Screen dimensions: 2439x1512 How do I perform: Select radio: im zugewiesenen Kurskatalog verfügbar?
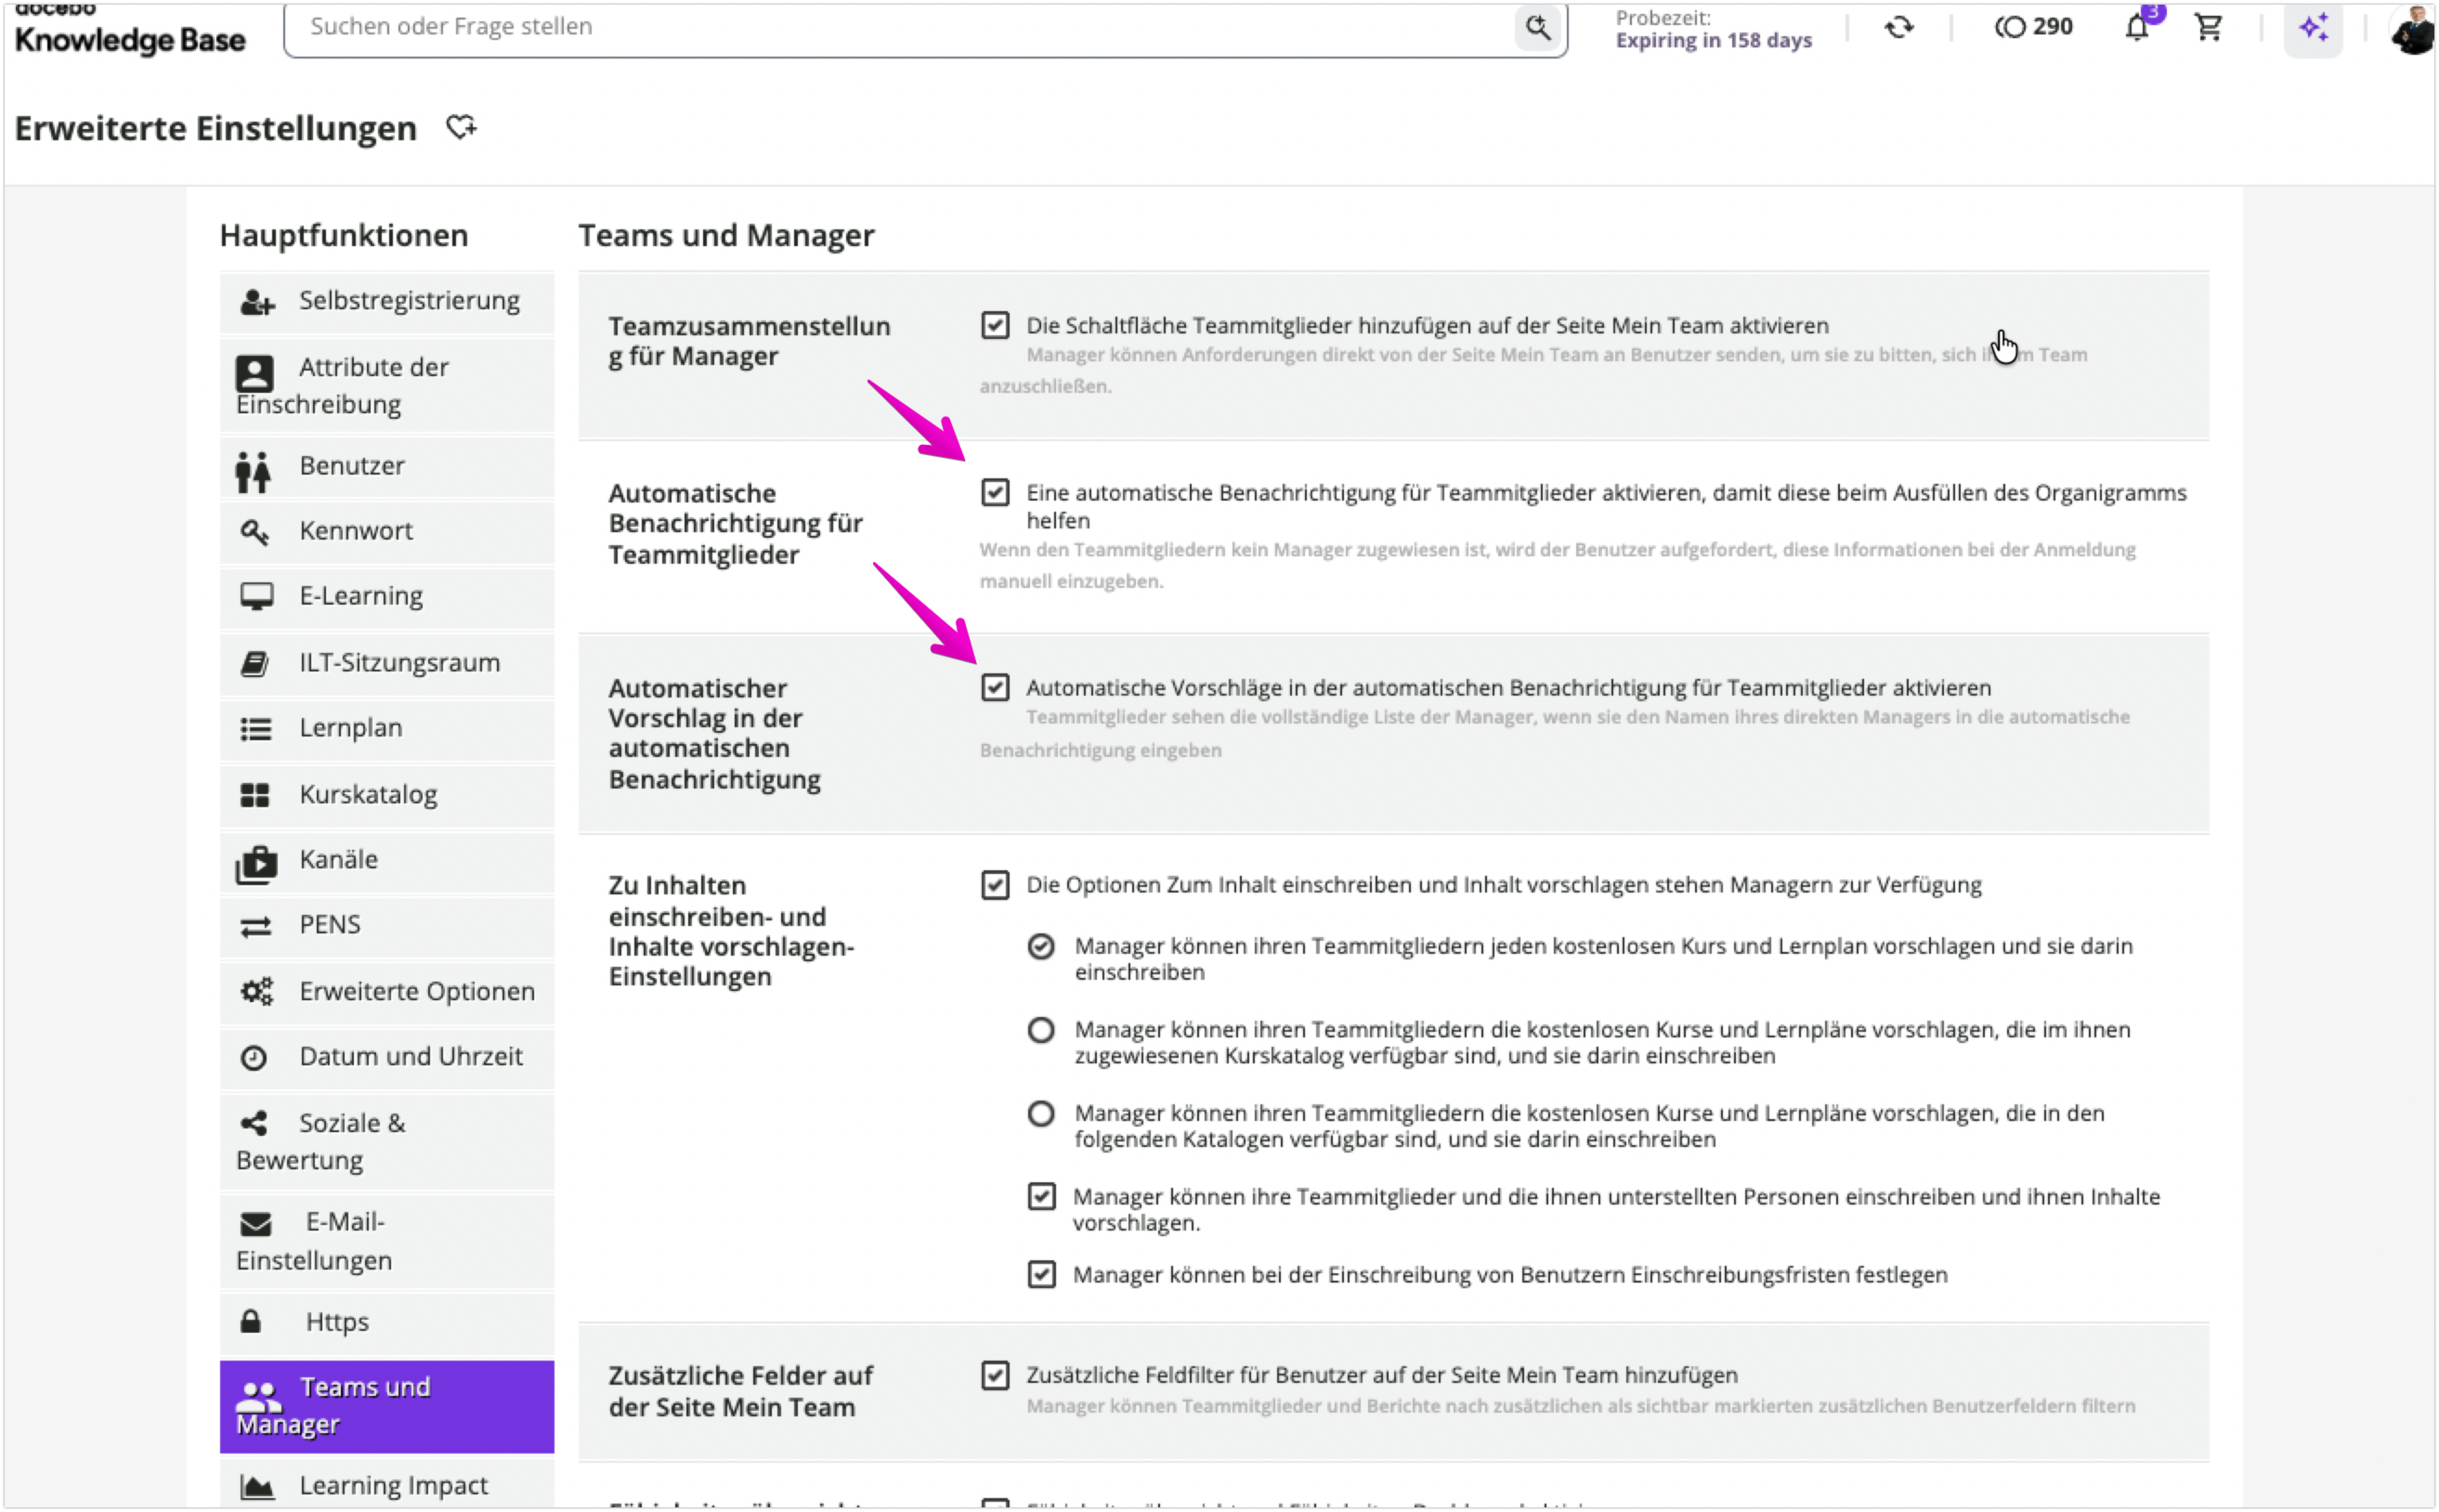coord(1041,1030)
